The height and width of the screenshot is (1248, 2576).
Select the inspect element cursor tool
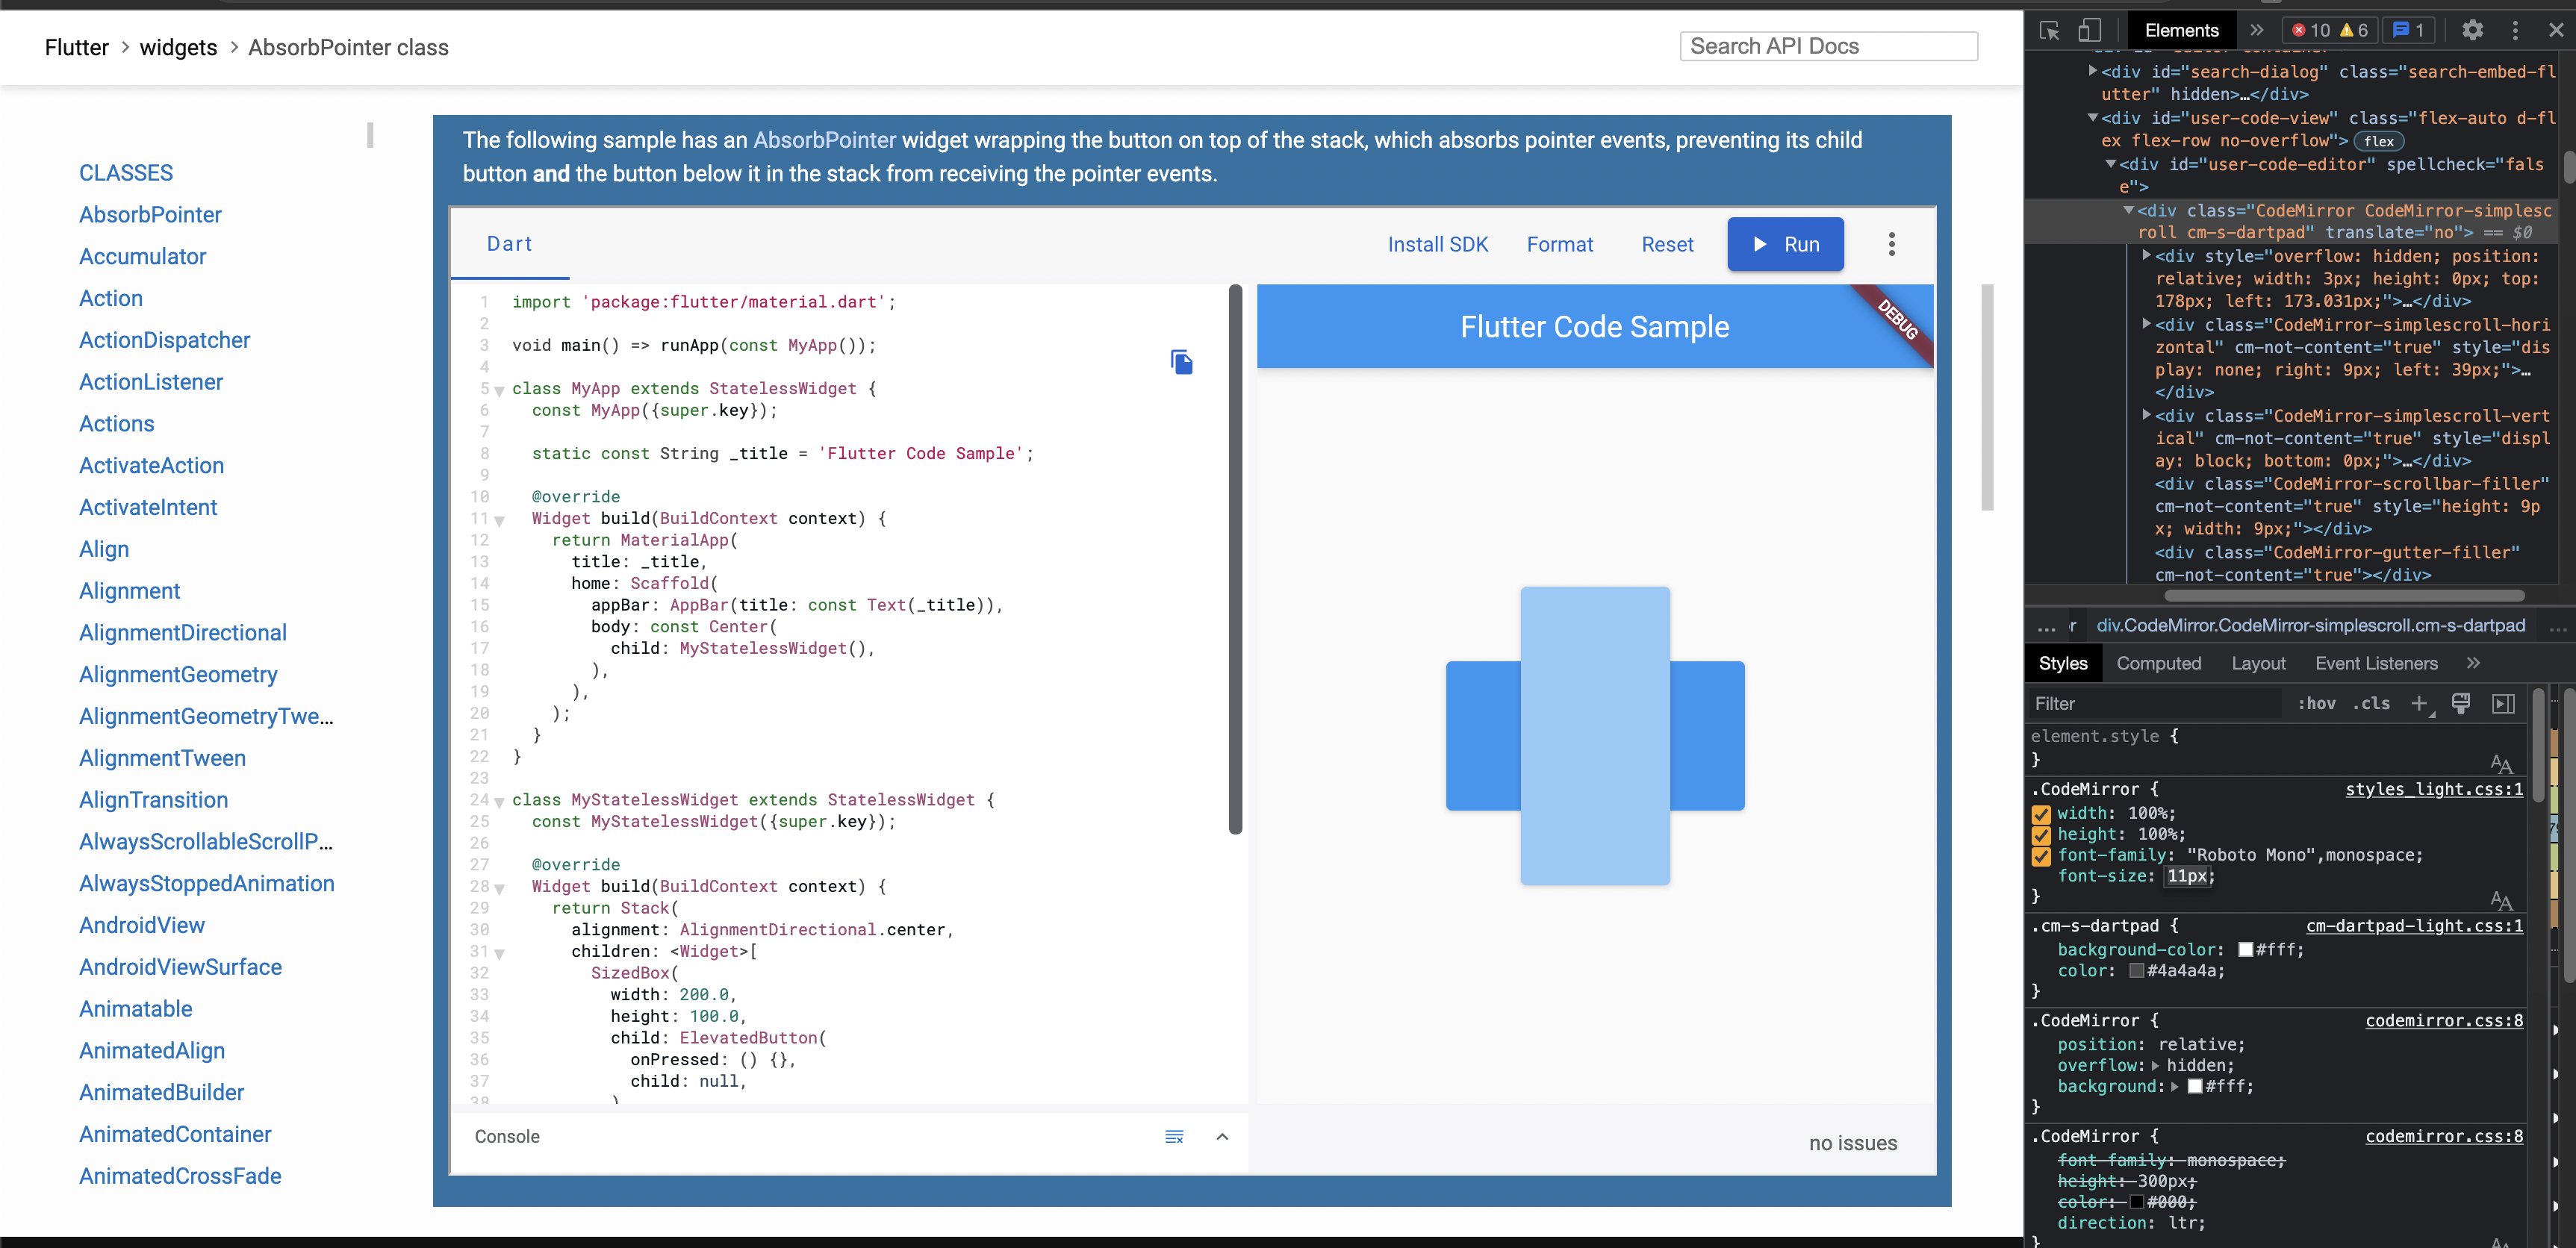point(2049,30)
